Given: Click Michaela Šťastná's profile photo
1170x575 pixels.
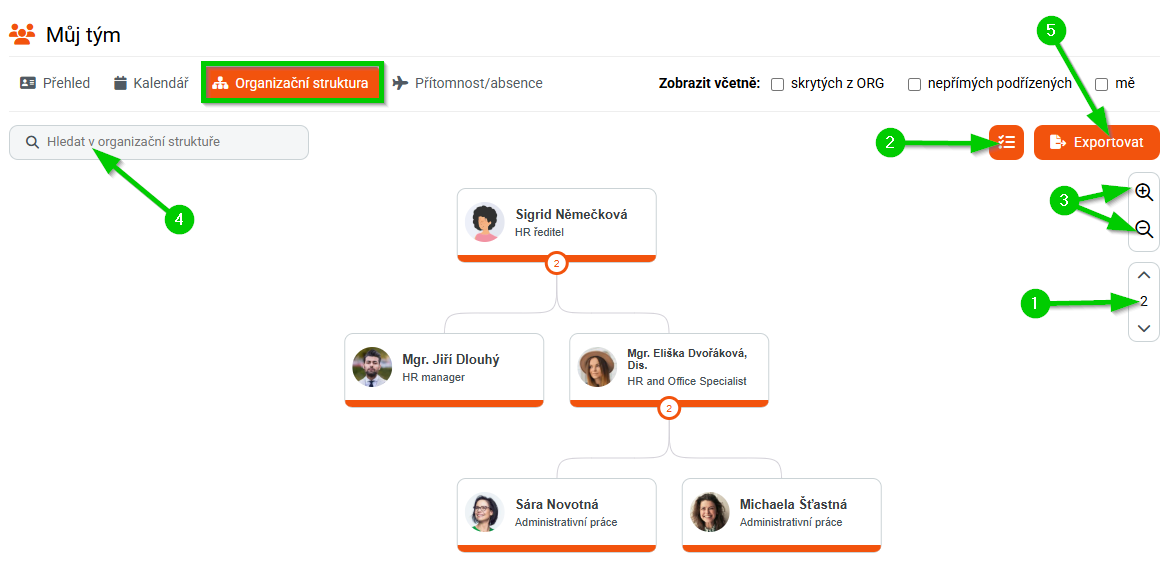Looking at the screenshot, I should 709,512.
